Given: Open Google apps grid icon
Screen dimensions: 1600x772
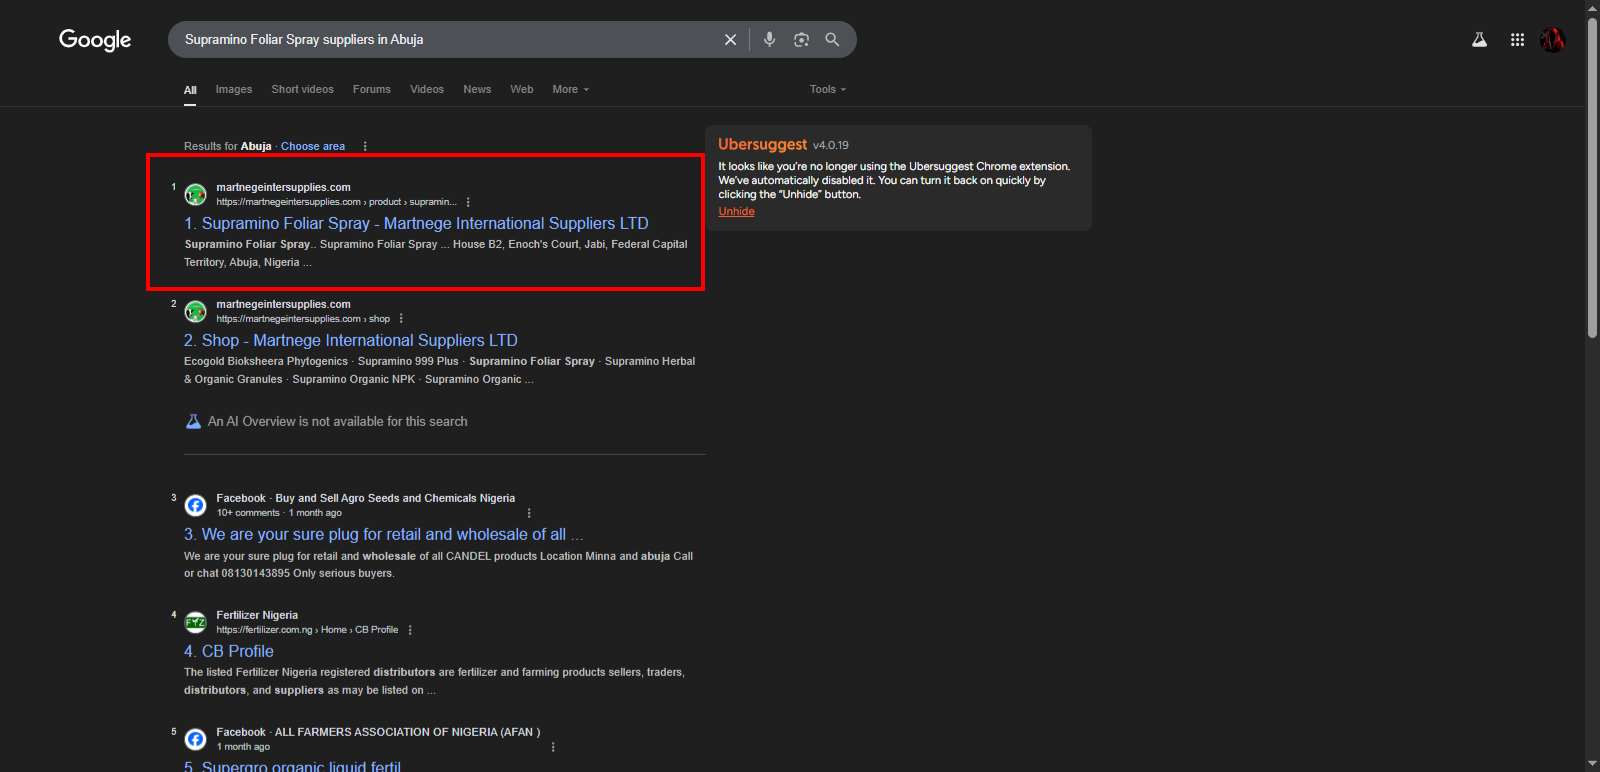Looking at the screenshot, I should point(1517,40).
